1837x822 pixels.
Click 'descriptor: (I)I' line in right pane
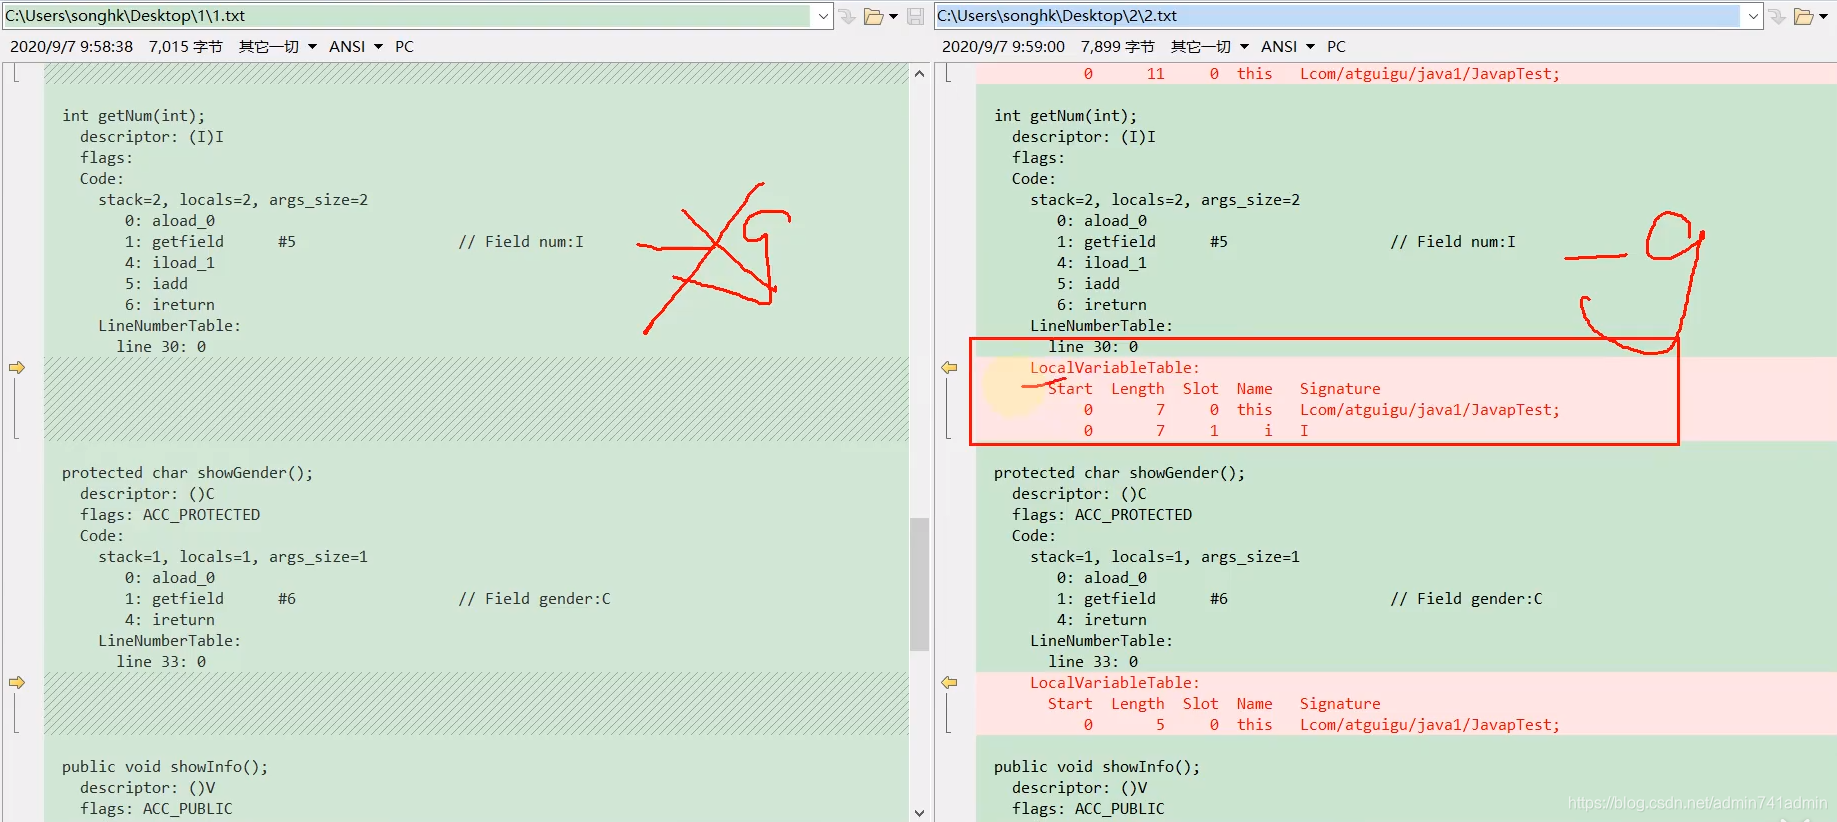[1083, 137]
